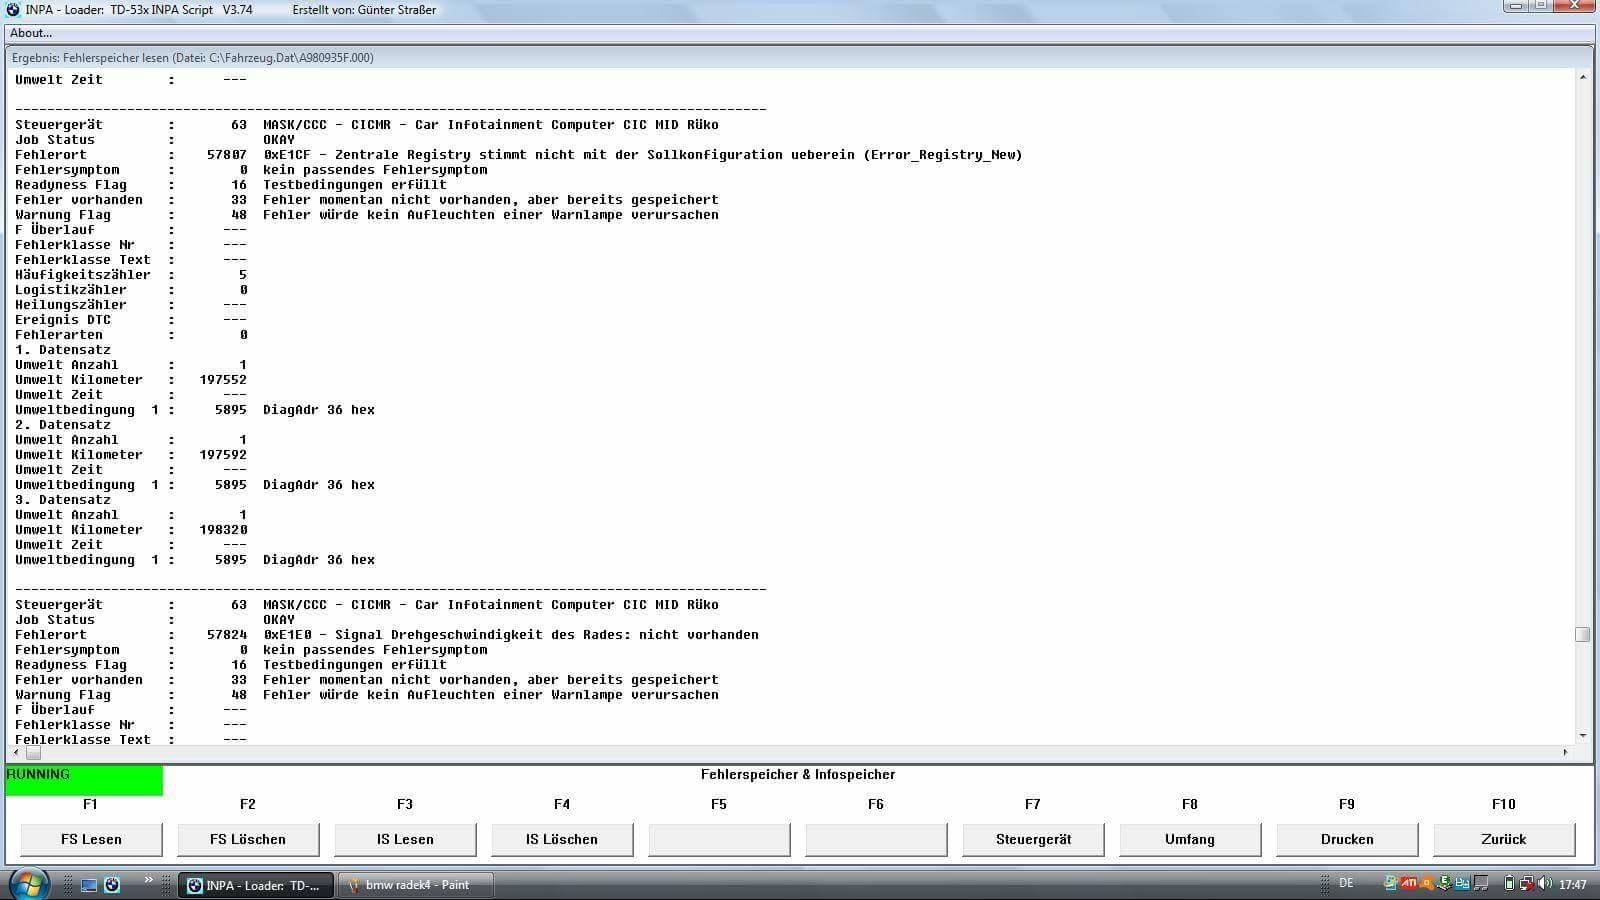1600x900 pixels.
Task: Click horizontal scrollbar right arrow
Action: pyautogui.click(x=1566, y=752)
